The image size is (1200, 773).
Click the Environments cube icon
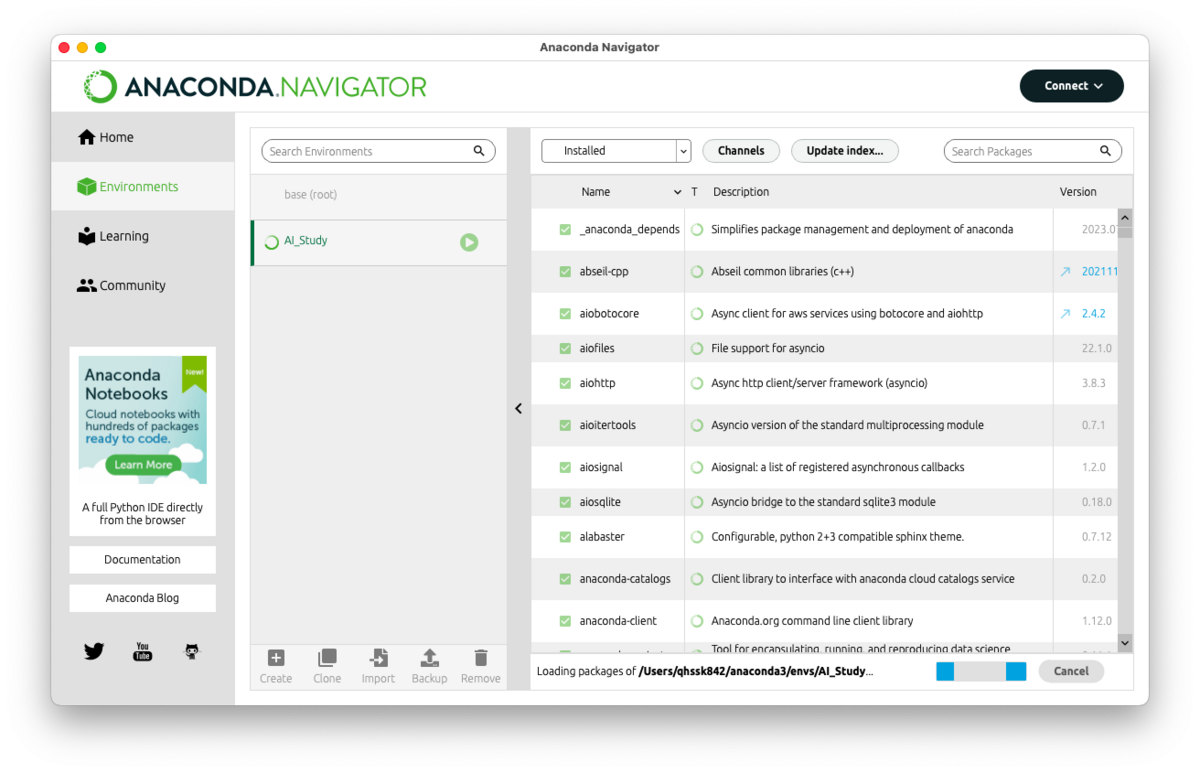[x=87, y=187]
